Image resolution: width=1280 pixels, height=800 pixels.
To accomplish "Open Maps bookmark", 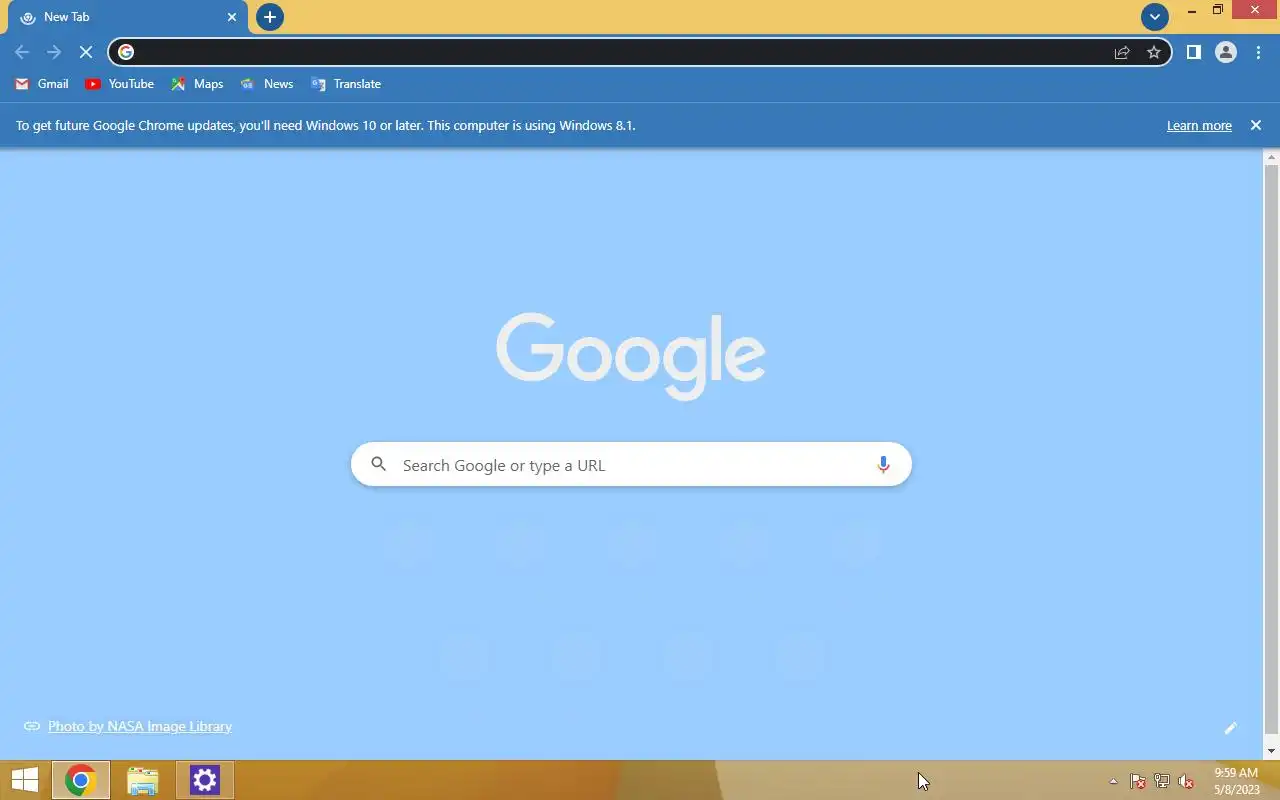I will point(197,84).
